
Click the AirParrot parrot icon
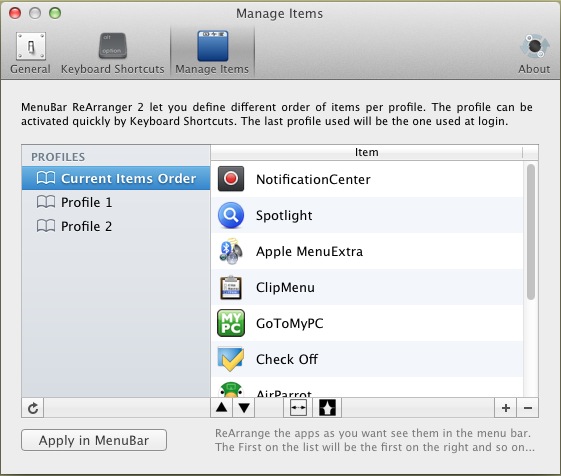231,390
